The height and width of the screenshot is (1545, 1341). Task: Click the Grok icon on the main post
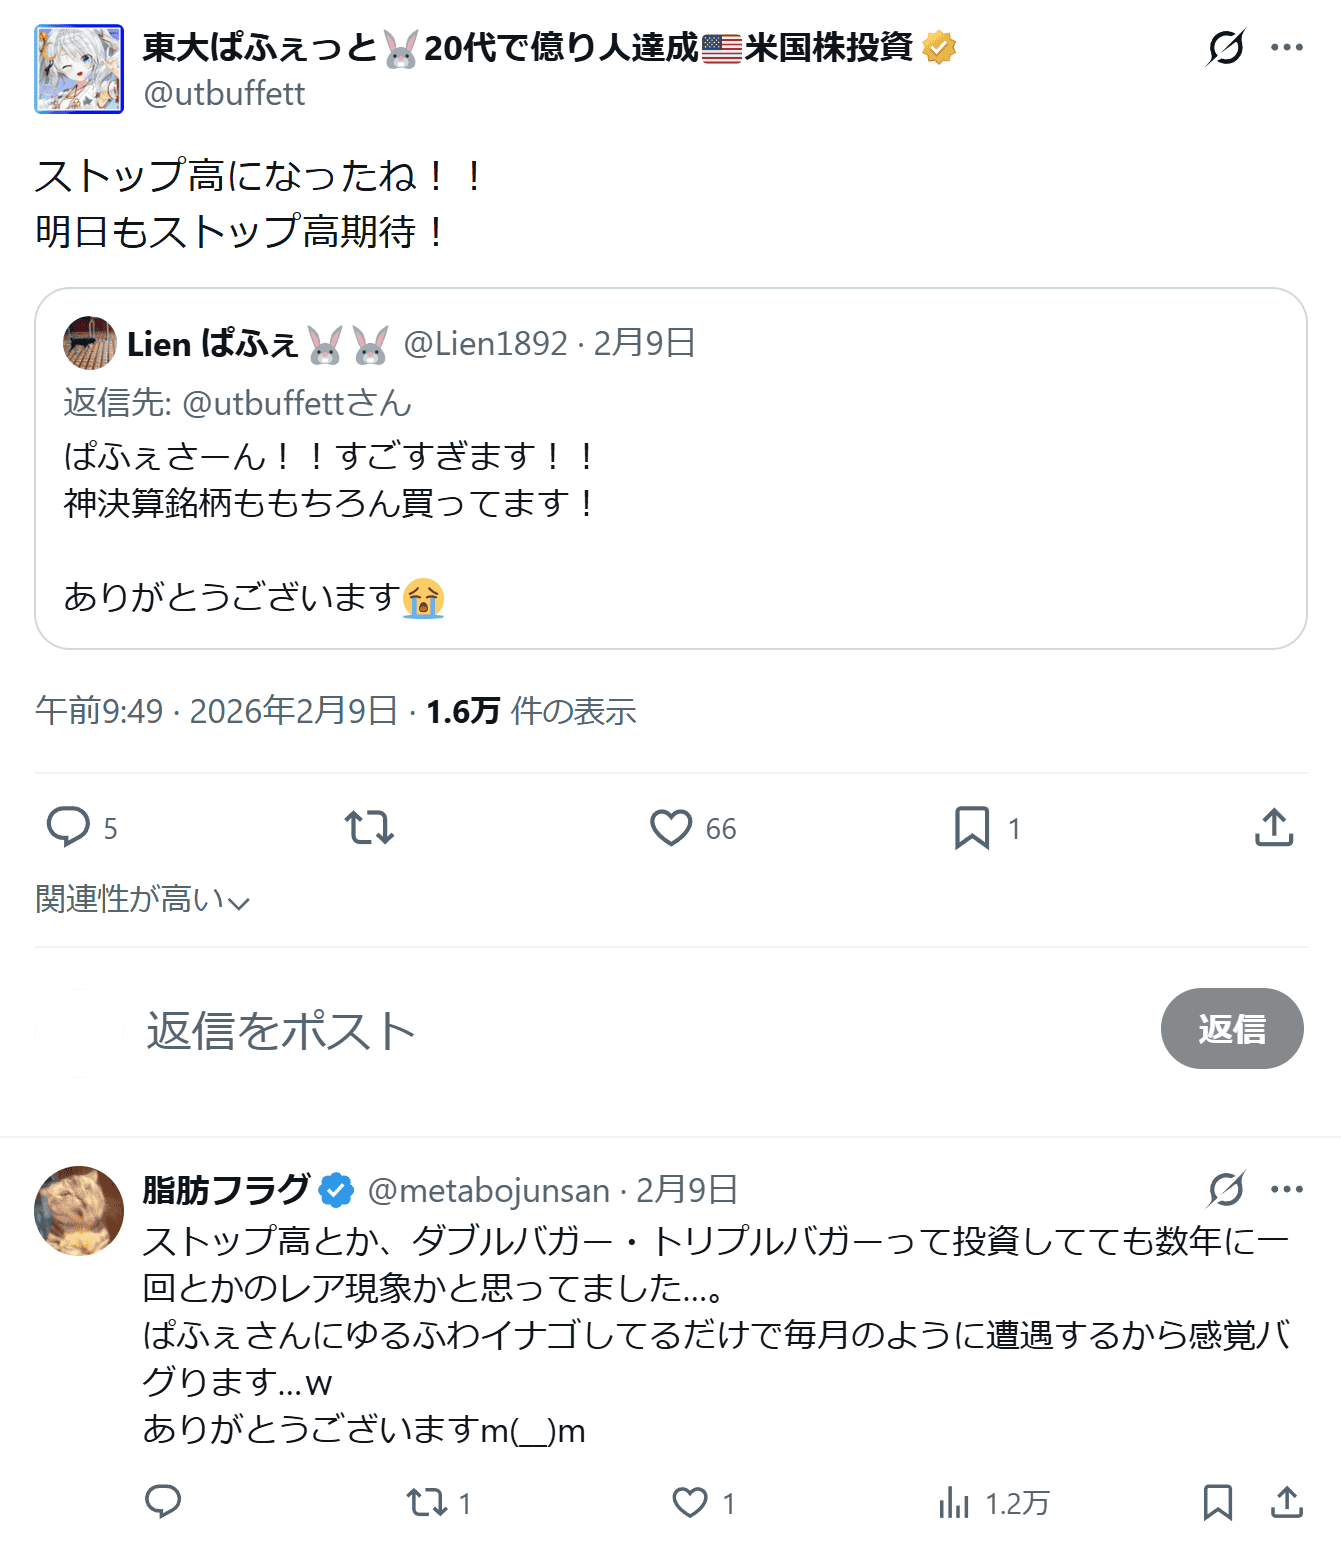click(x=1226, y=47)
